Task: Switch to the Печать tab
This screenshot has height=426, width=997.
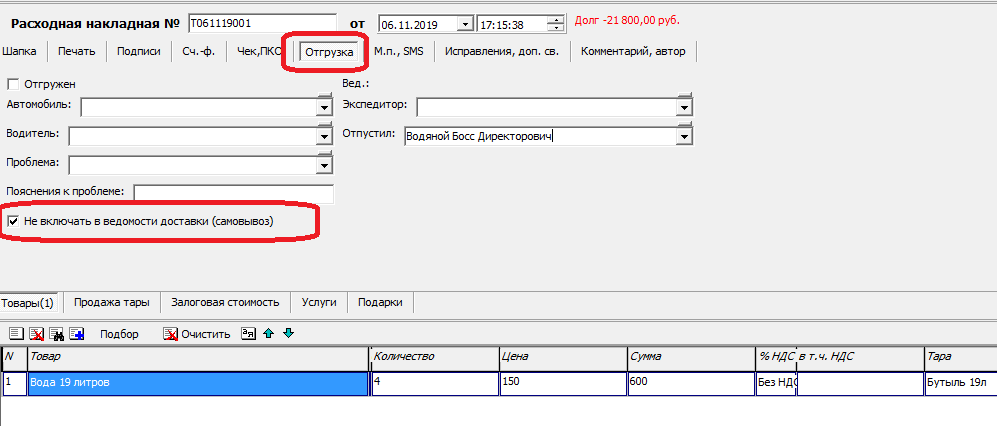Action: click(x=77, y=51)
